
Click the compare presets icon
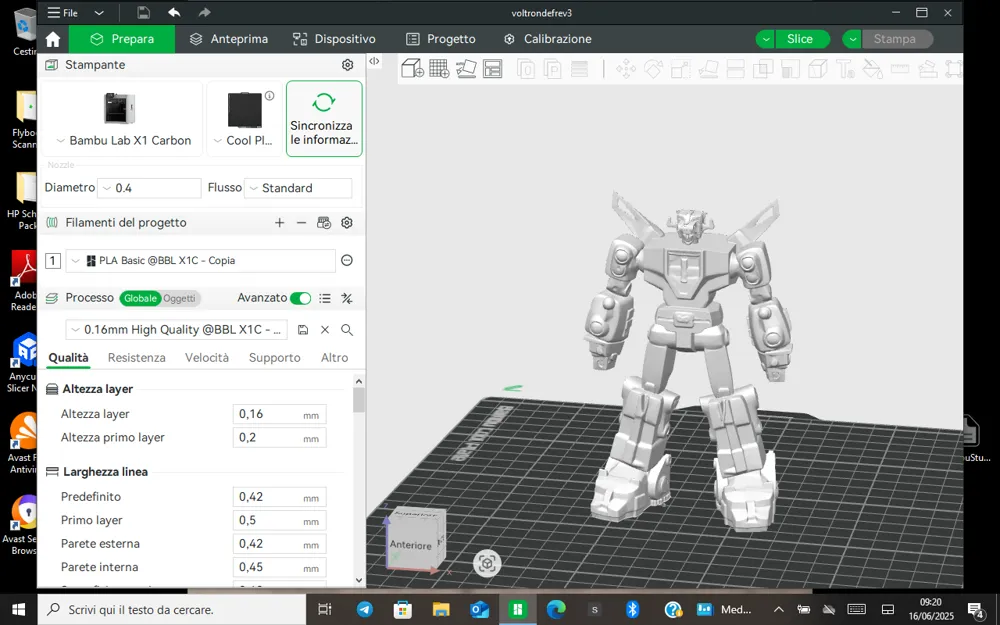pyautogui.click(x=347, y=298)
